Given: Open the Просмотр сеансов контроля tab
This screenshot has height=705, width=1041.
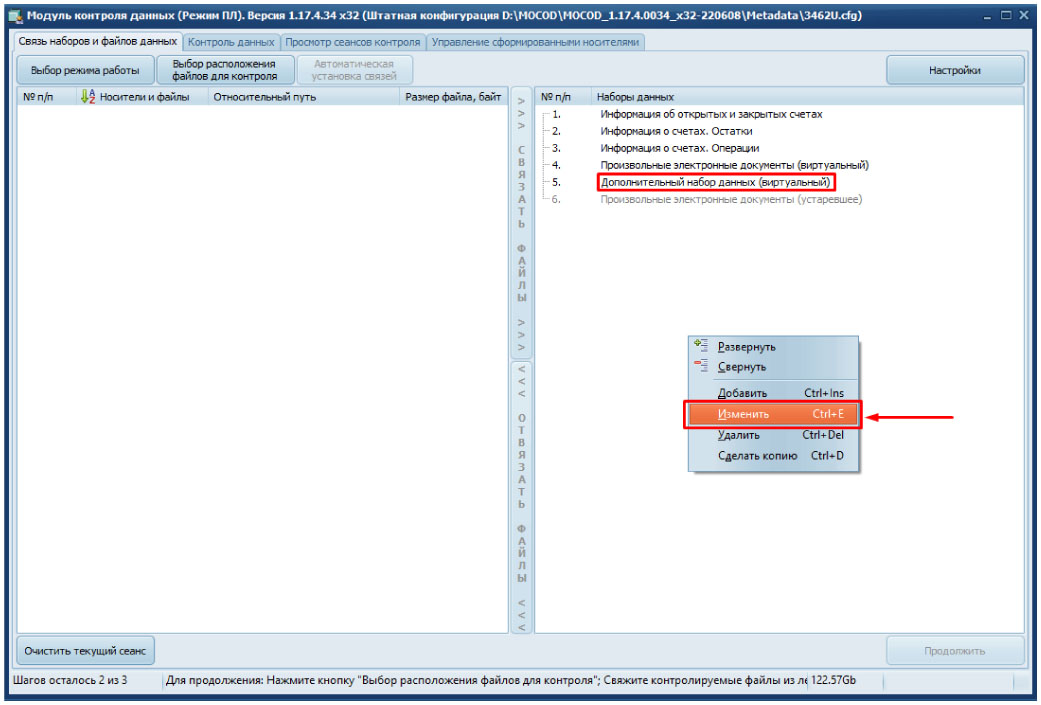Looking at the screenshot, I should point(353,42).
